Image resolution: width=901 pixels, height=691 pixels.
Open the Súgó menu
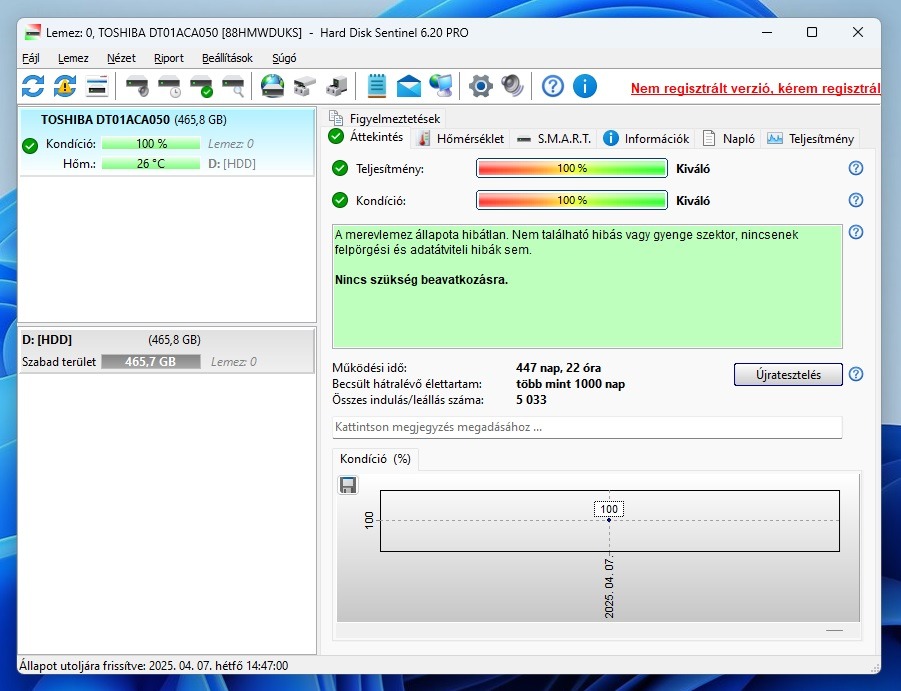[x=284, y=58]
